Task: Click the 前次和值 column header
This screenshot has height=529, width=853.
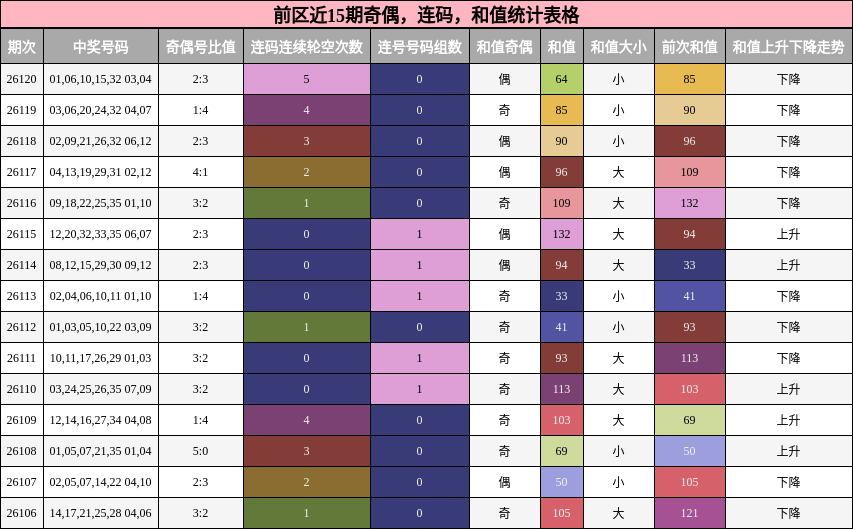Action: (x=690, y=47)
